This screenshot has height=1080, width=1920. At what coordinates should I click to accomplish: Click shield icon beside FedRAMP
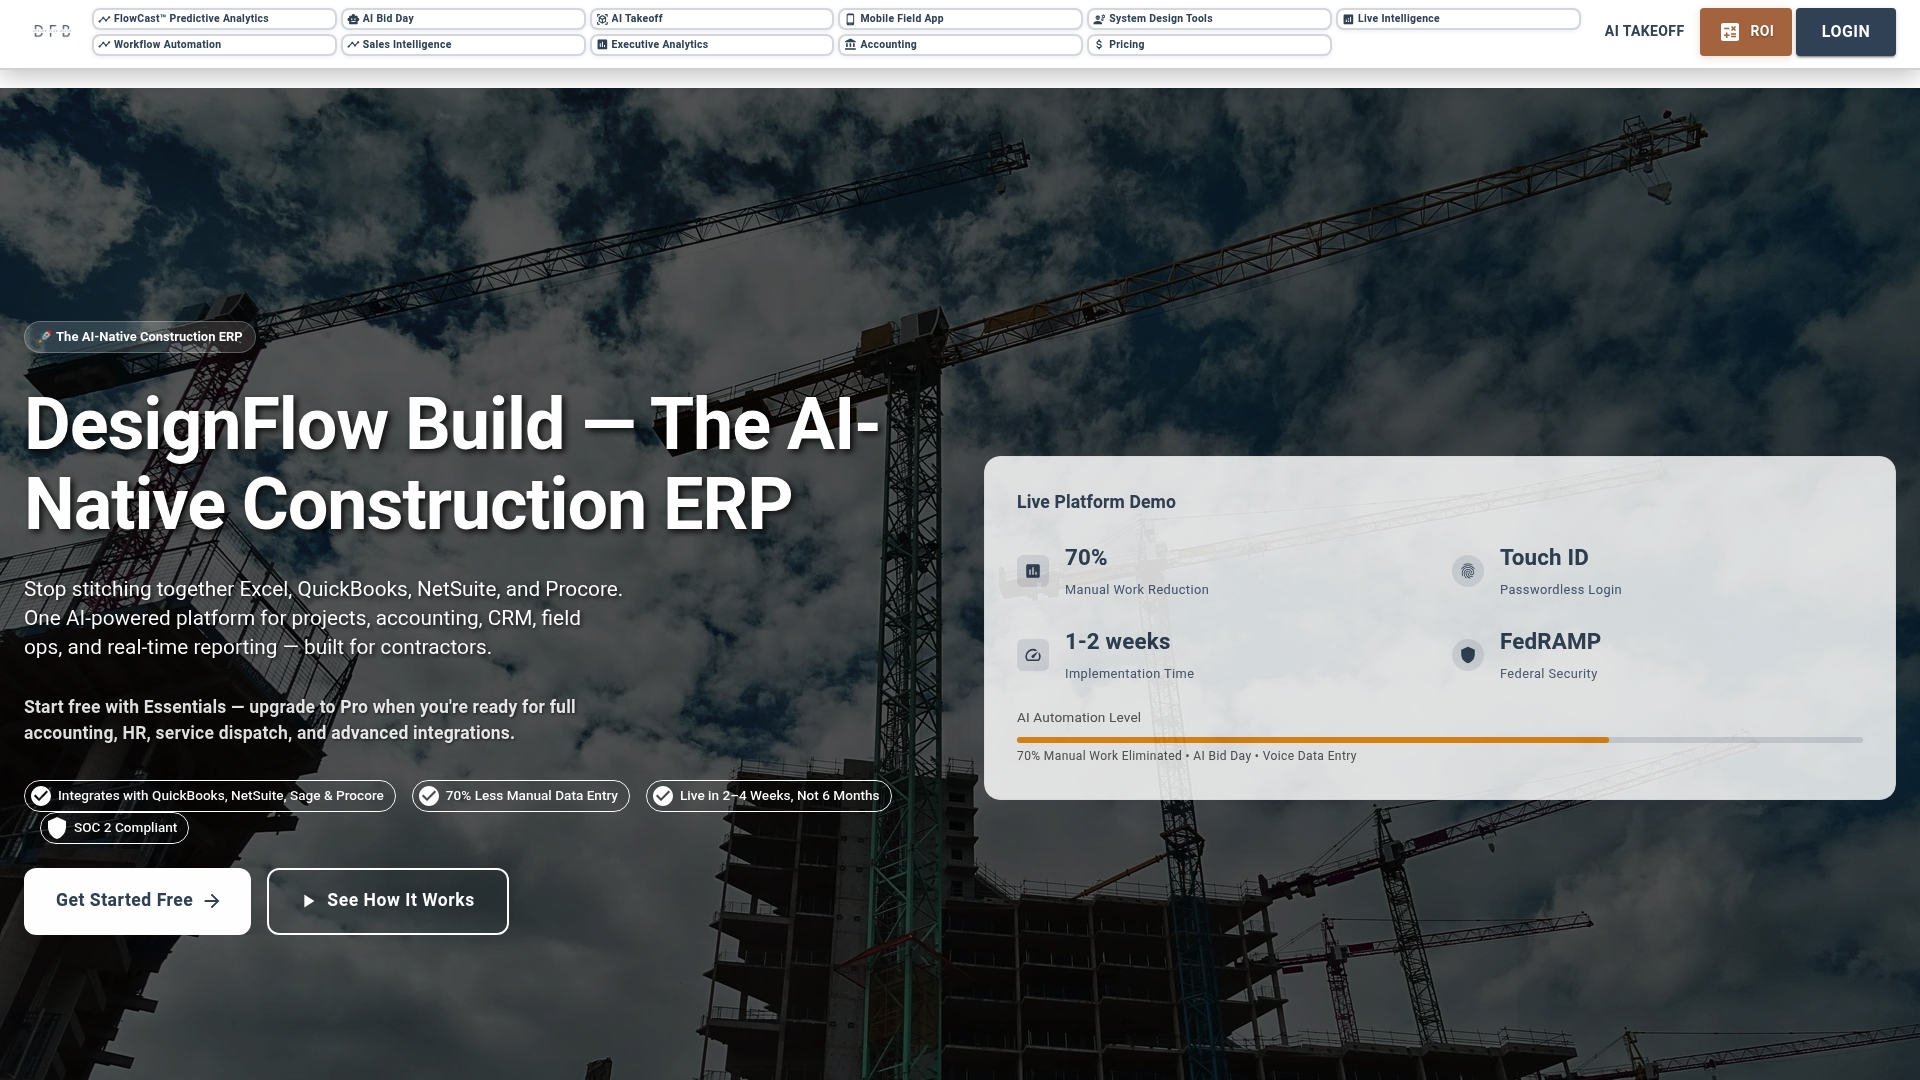pos(1468,655)
